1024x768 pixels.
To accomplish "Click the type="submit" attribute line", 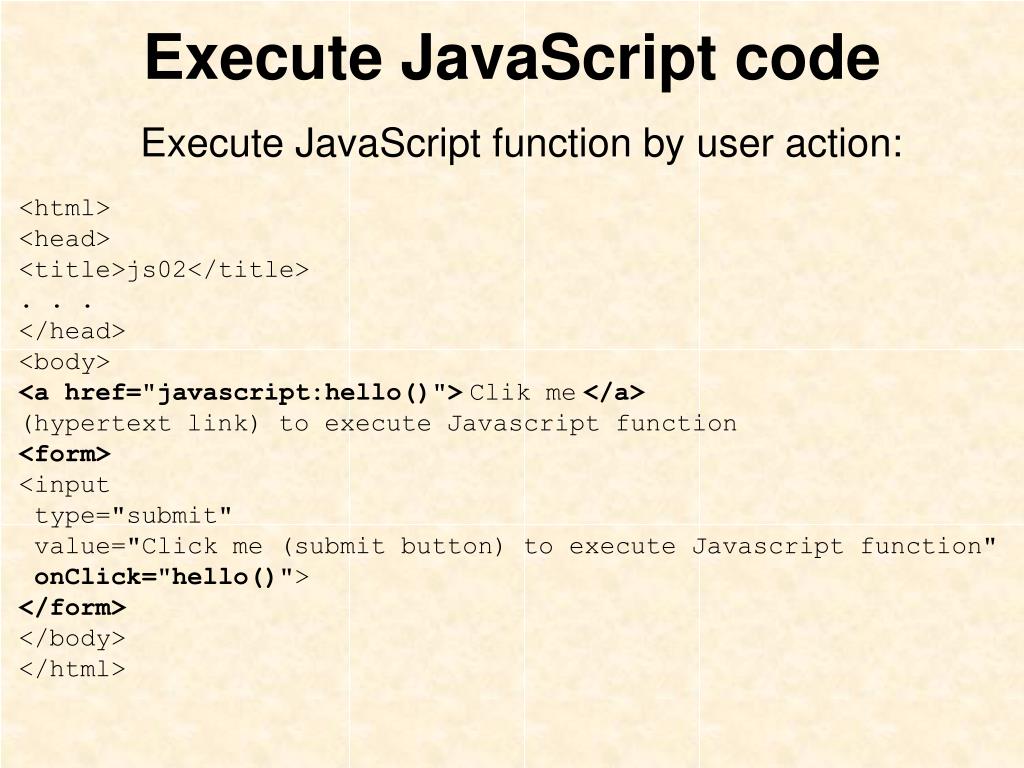I will click(x=133, y=516).
